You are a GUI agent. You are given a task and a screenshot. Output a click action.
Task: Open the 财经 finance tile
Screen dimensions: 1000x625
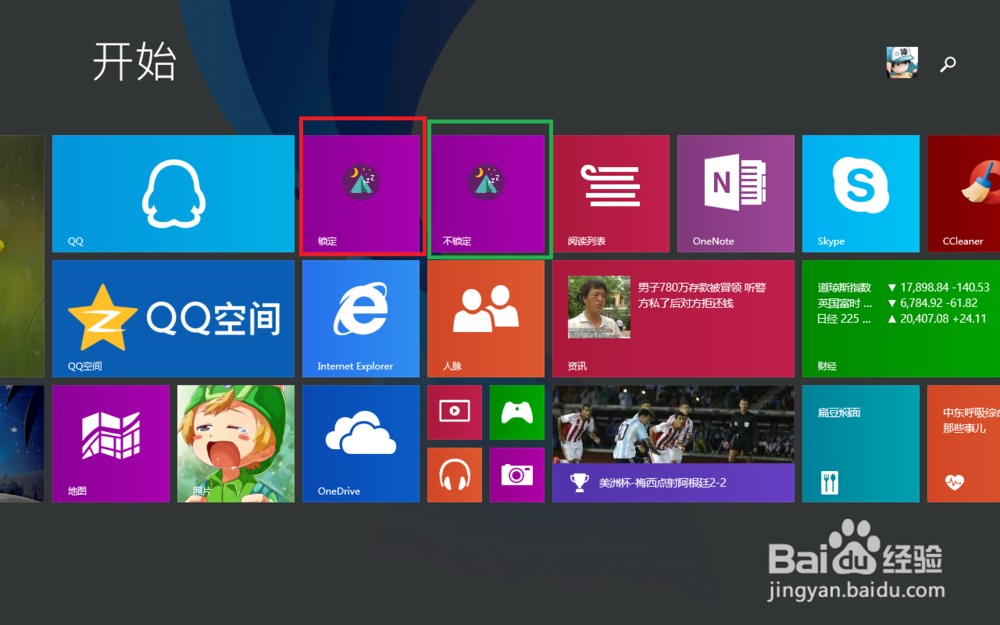(x=901, y=318)
